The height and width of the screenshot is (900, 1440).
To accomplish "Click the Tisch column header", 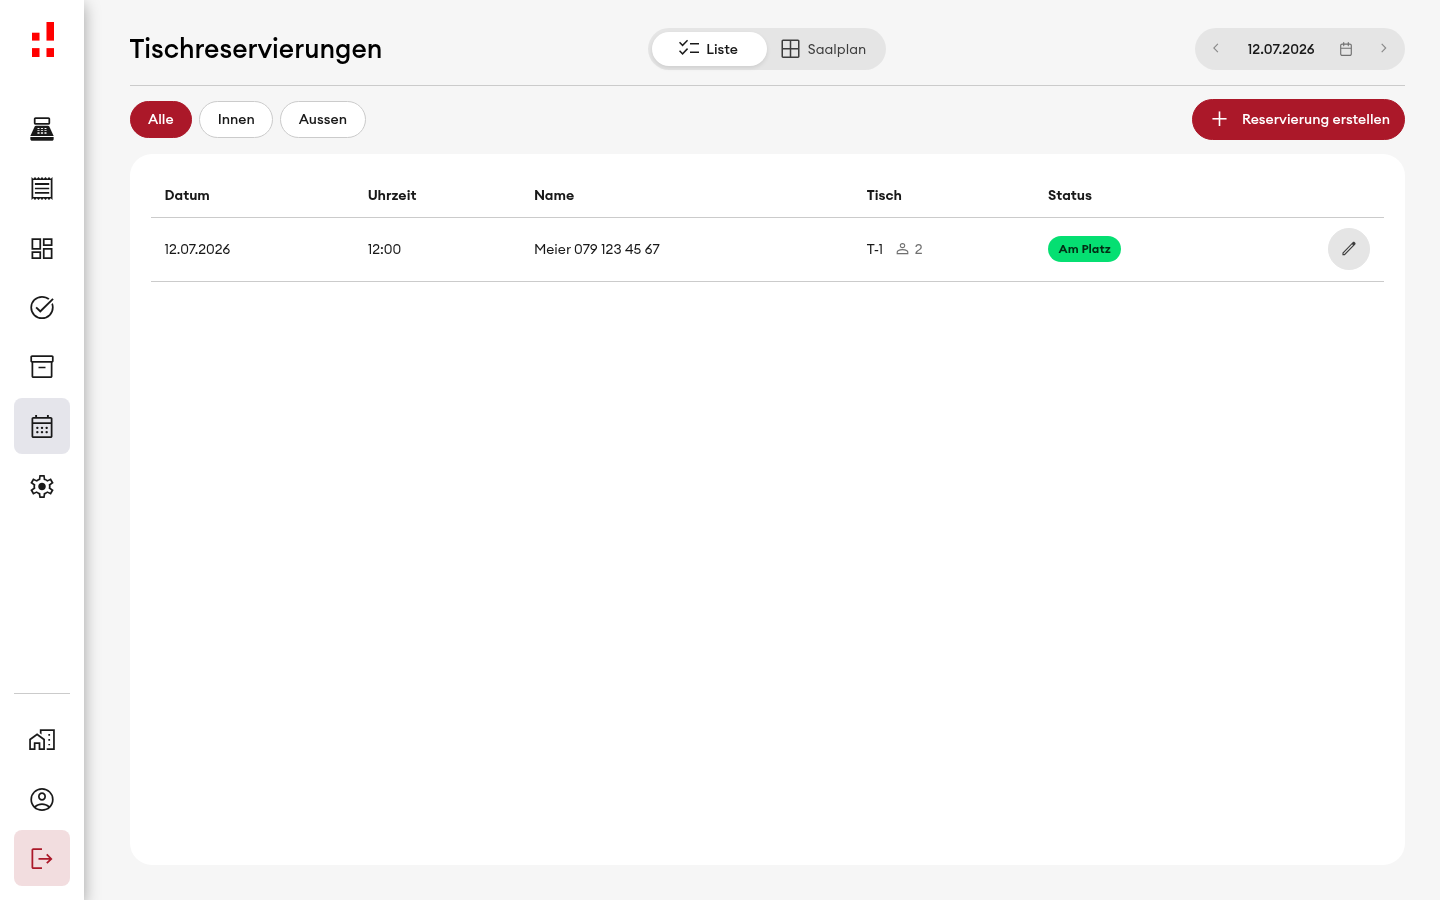I will click(884, 195).
